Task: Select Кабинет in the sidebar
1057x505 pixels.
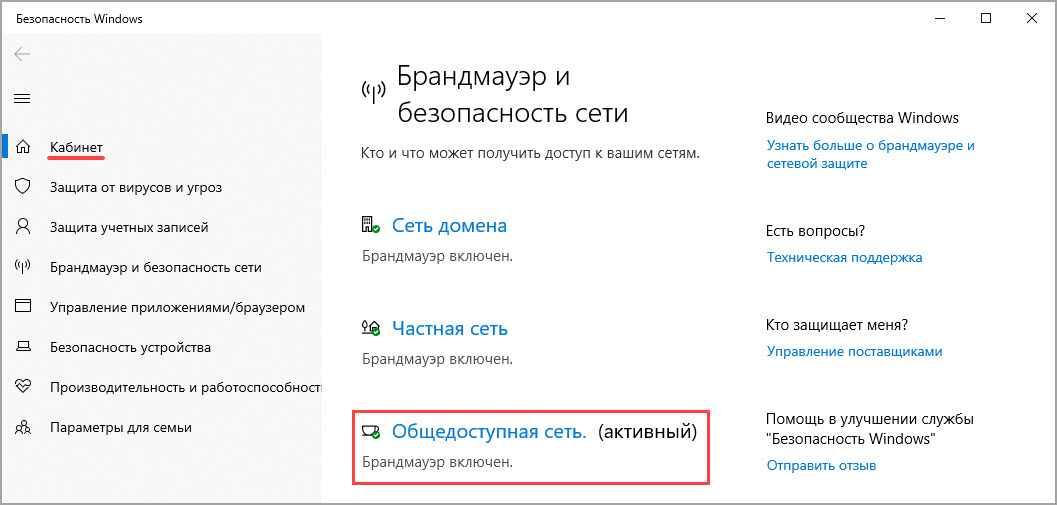Action: point(76,147)
